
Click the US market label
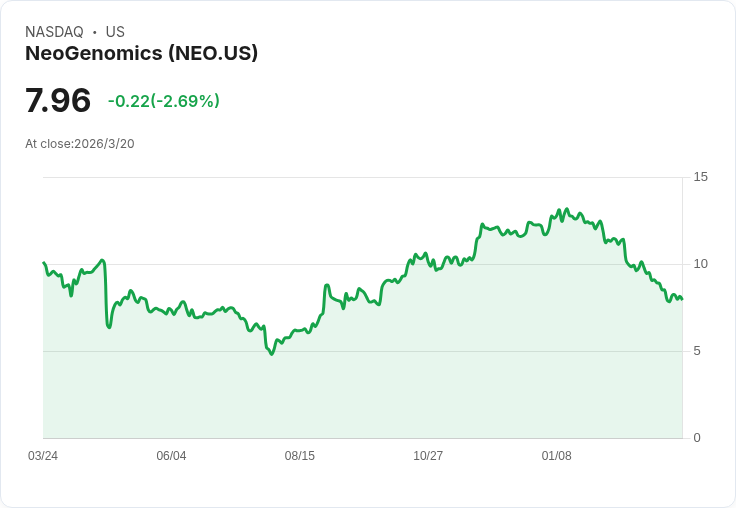(x=115, y=32)
